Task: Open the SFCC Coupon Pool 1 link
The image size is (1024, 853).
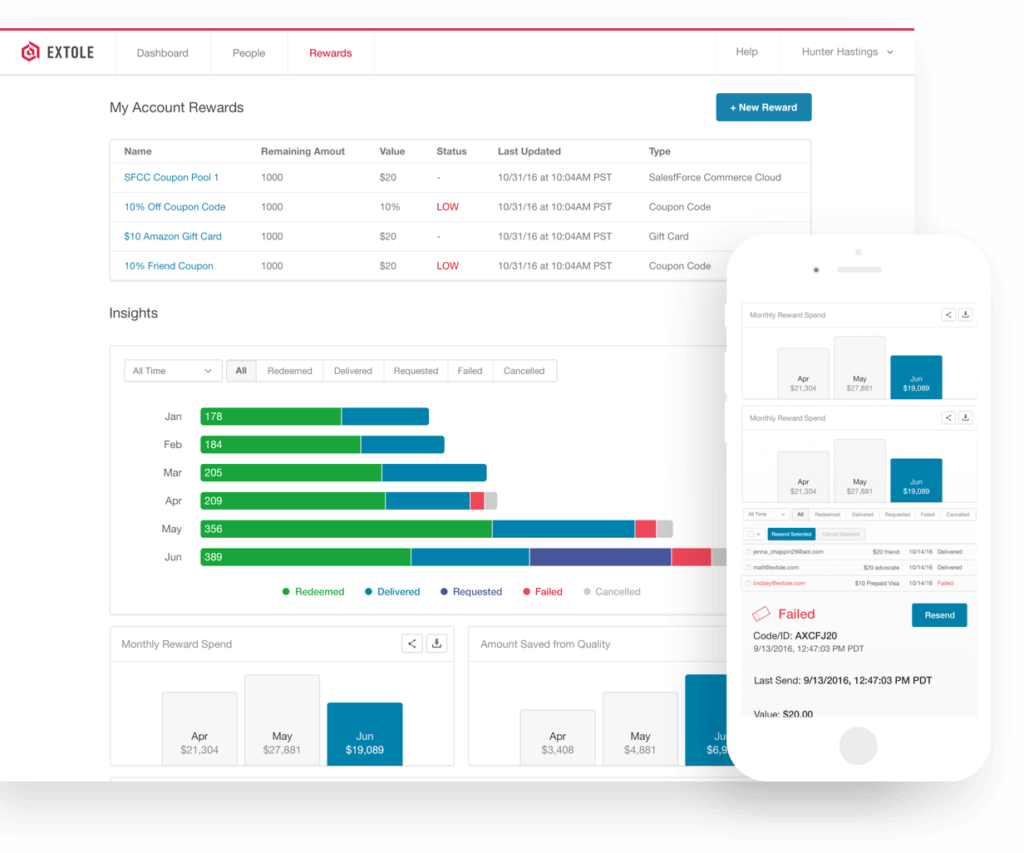Action: point(171,177)
